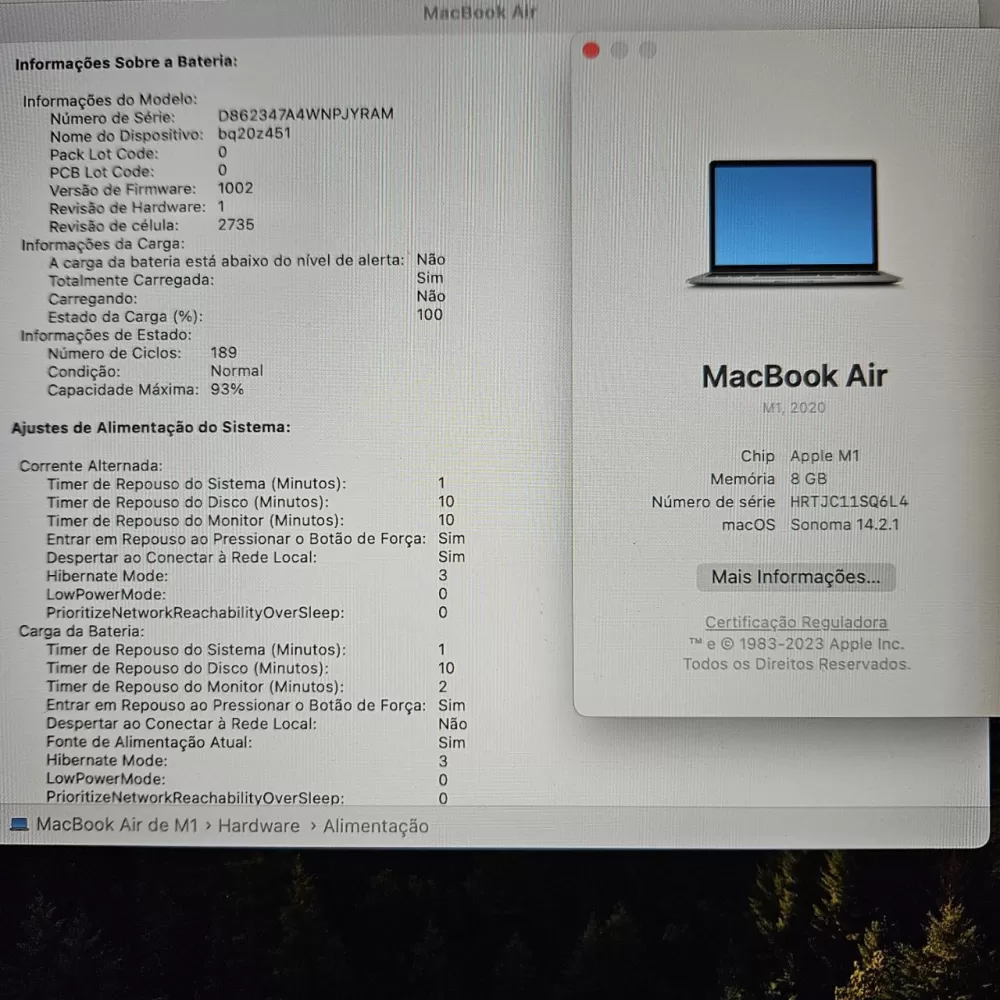The width and height of the screenshot is (1000, 1000).
Task: Click the 'MacBook Air' window title at top
Action: click(x=480, y=13)
